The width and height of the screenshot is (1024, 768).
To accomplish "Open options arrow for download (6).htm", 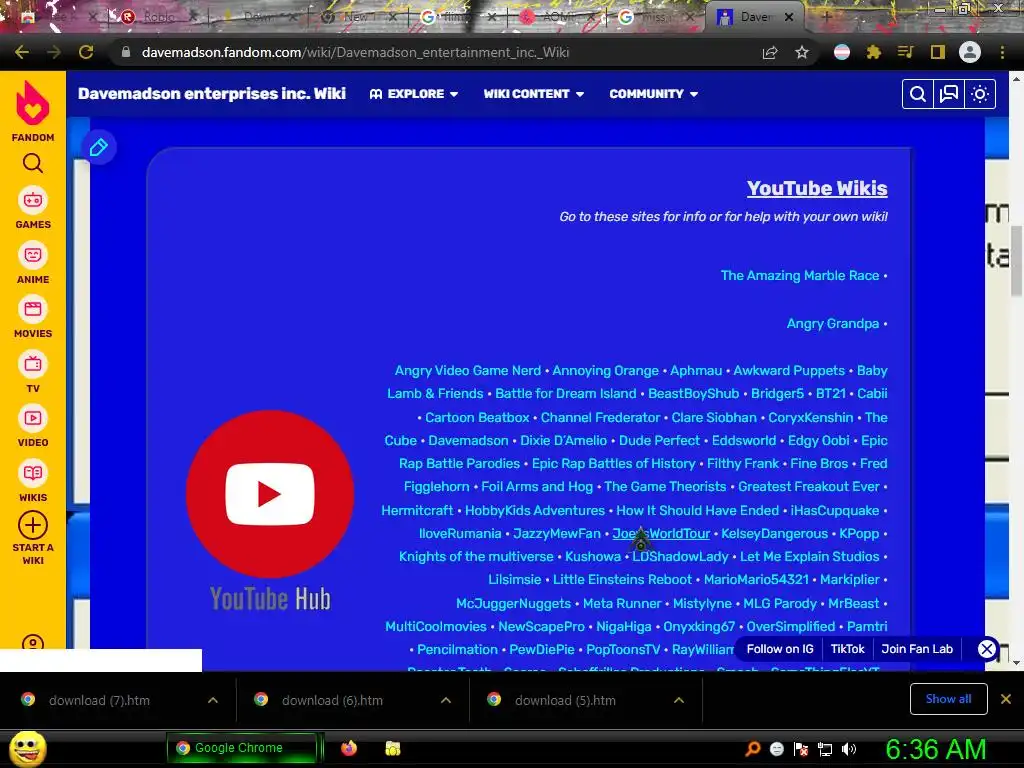I will tap(446, 700).
